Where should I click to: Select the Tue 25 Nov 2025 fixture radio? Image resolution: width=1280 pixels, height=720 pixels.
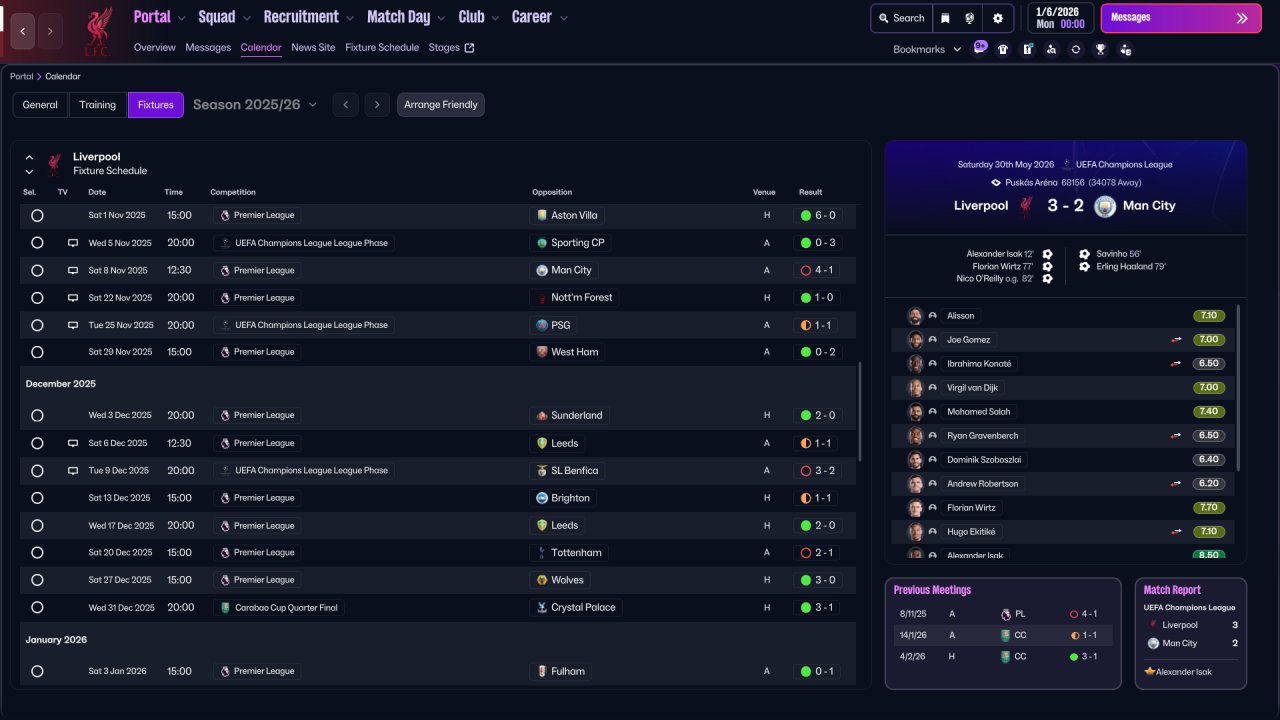coord(37,325)
